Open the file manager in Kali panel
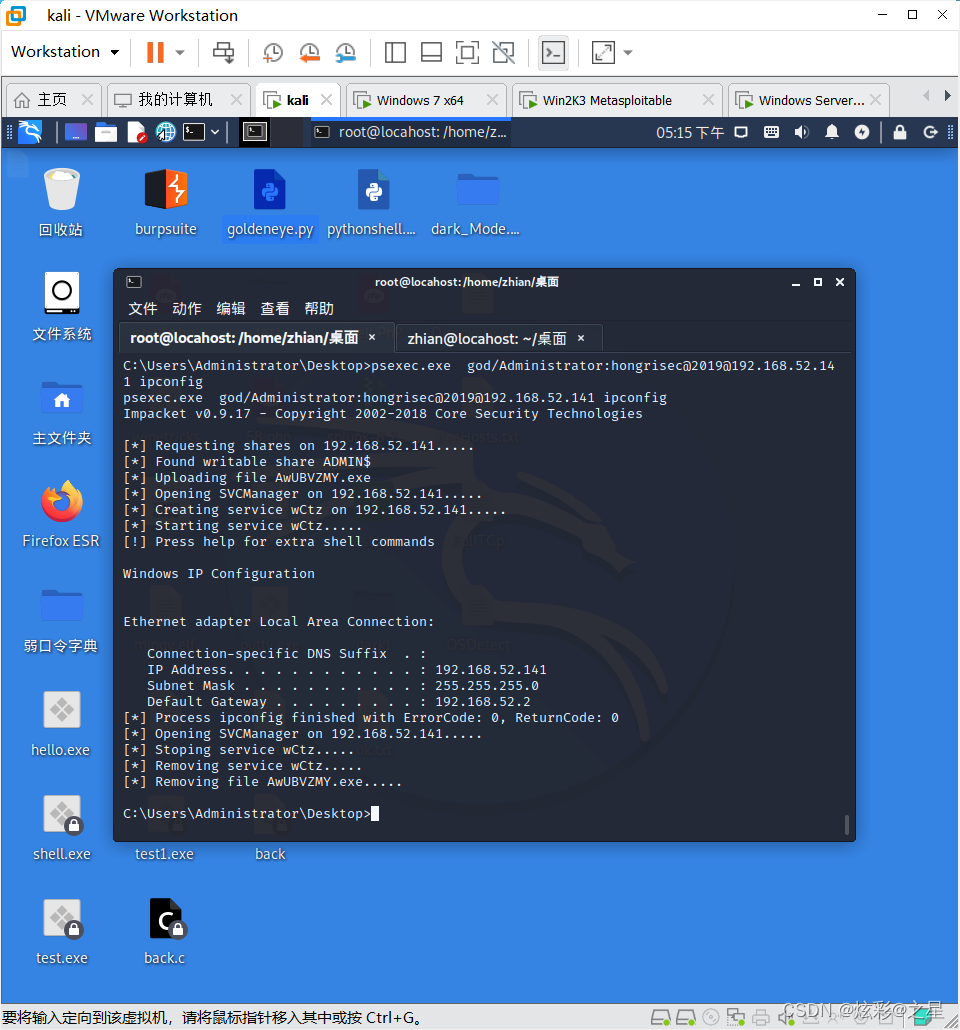Image resolution: width=960 pixels, height=1030 pixels. [105, 133]
